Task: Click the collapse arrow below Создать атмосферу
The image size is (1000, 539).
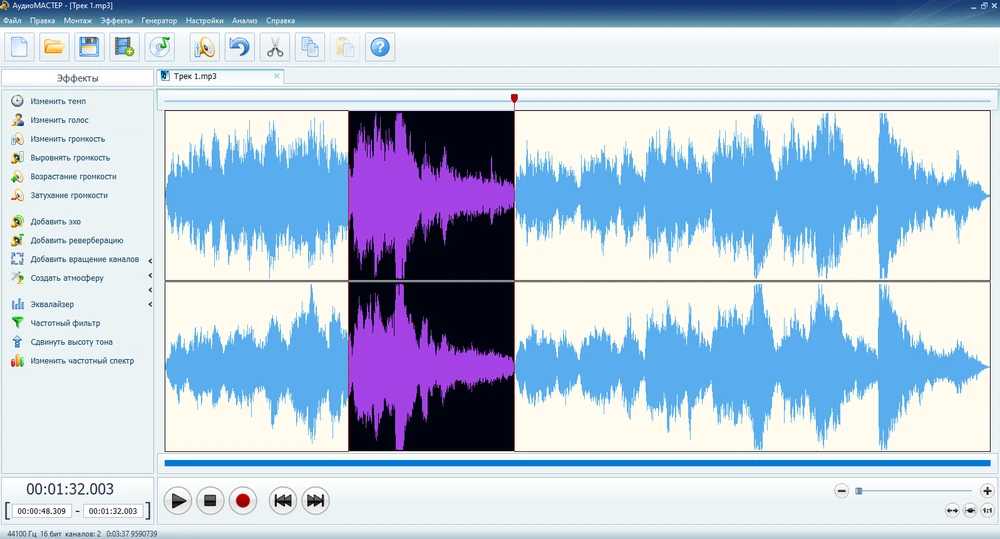Action: click(150, 290)
